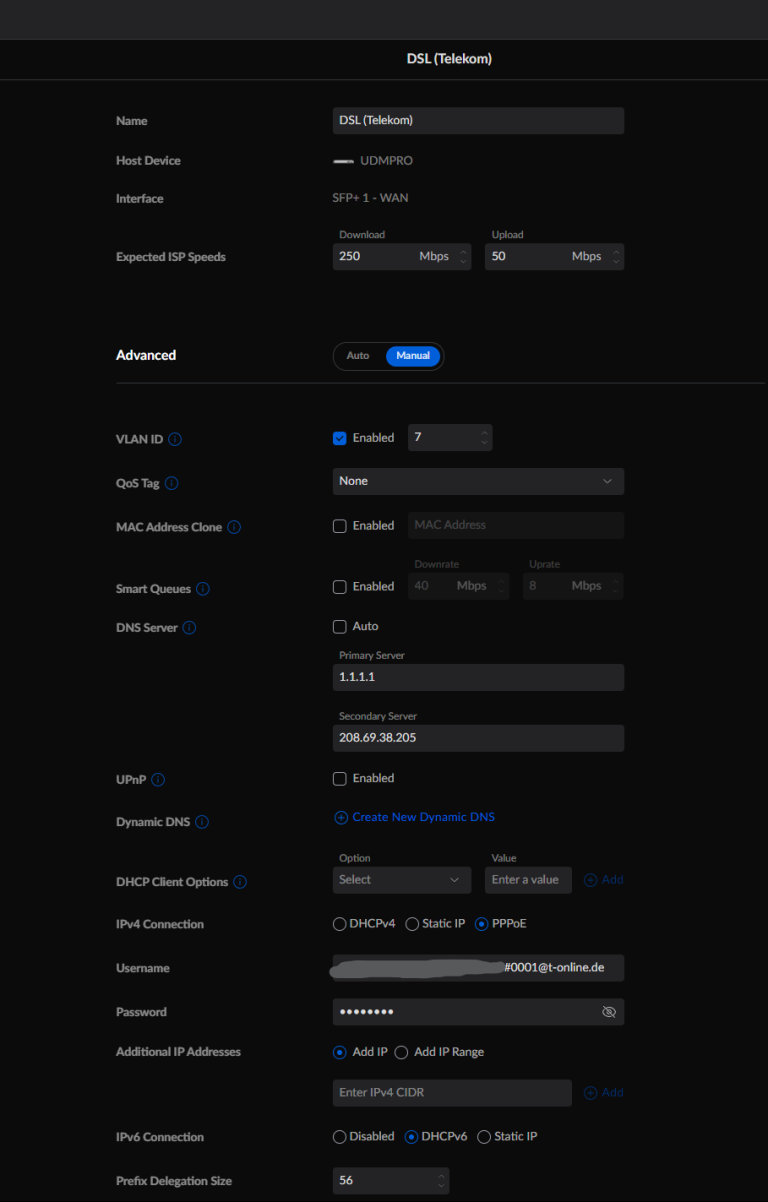This screenshot has height=1202, width=768.
Task: Click the Primary Server DNS field
Action: pyautogui.click(x=478, y=678)
